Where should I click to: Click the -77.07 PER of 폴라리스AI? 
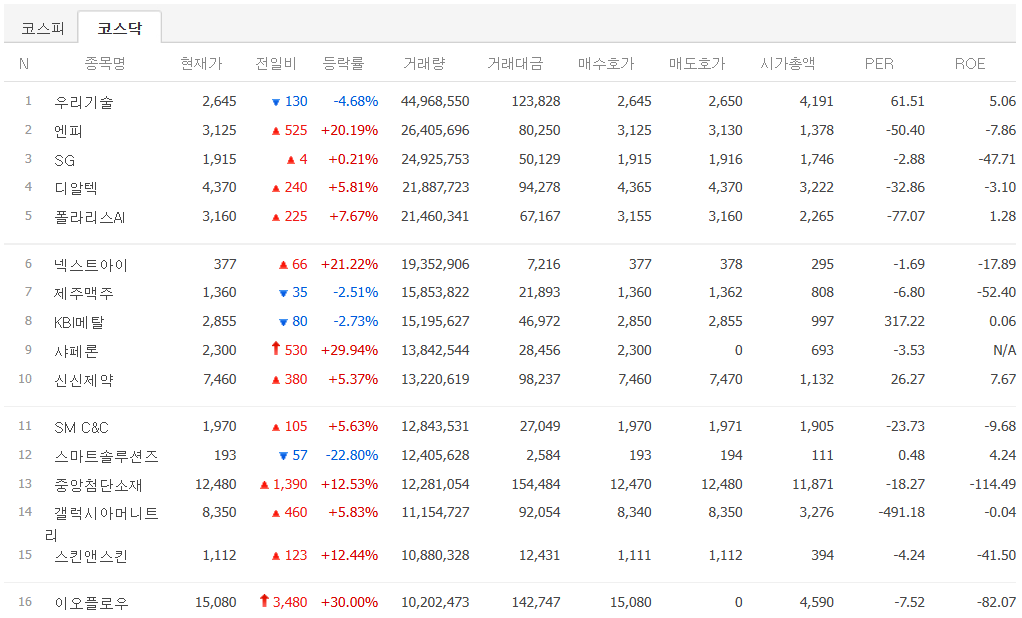905,216
